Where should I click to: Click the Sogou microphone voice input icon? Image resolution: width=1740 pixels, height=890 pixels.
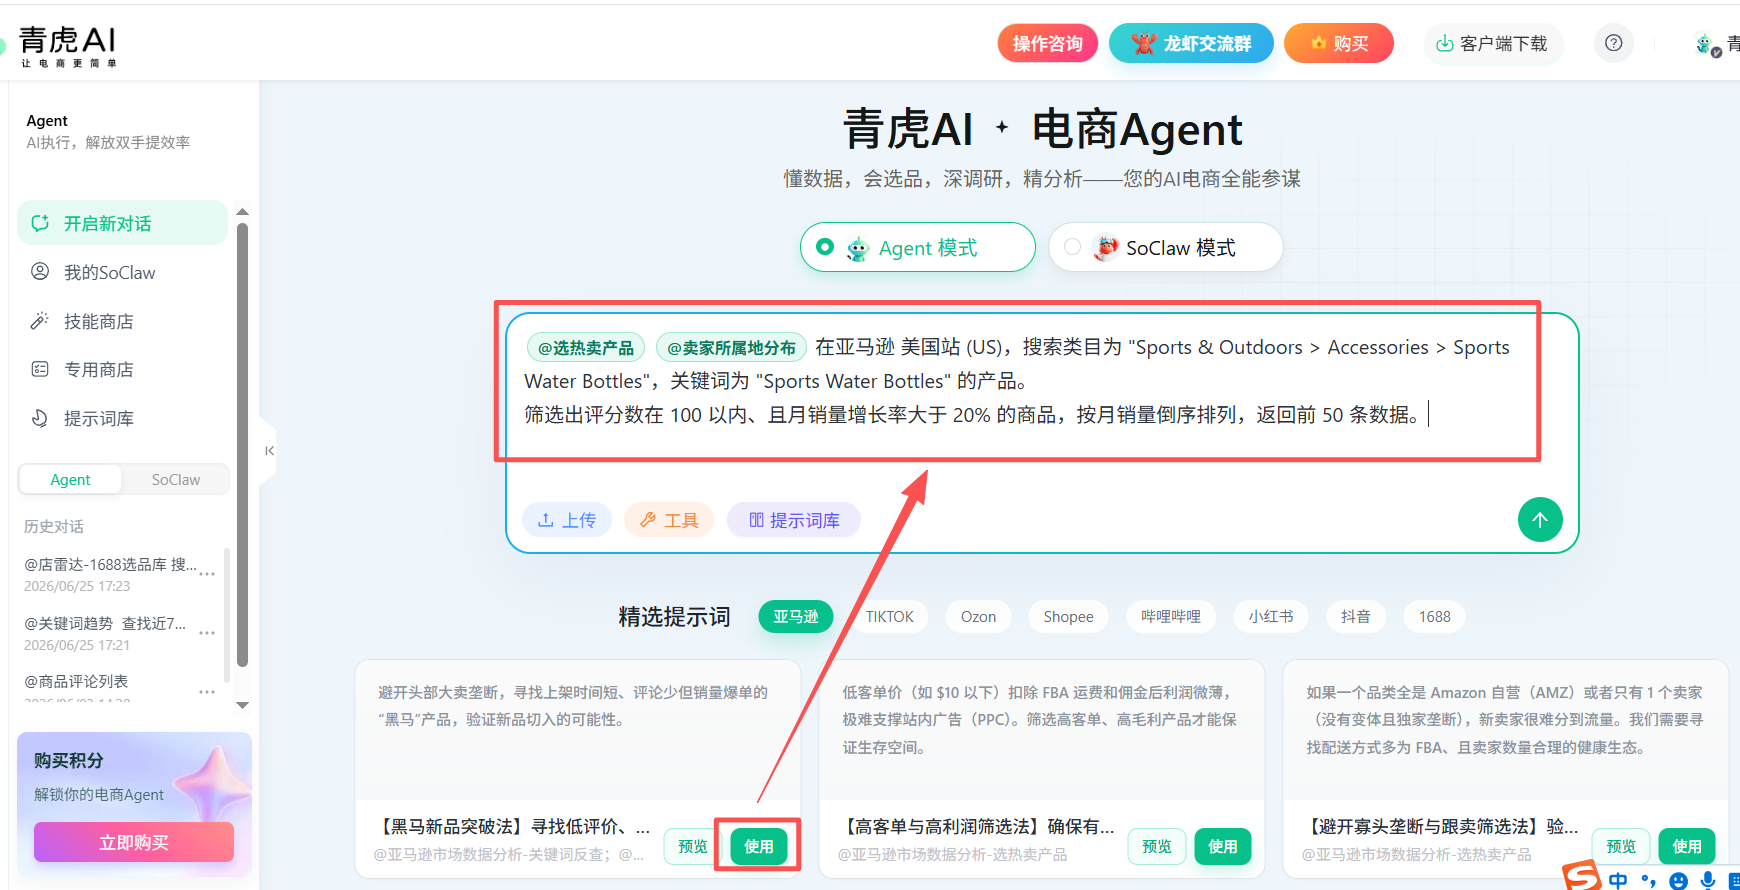click(1708, 880)
